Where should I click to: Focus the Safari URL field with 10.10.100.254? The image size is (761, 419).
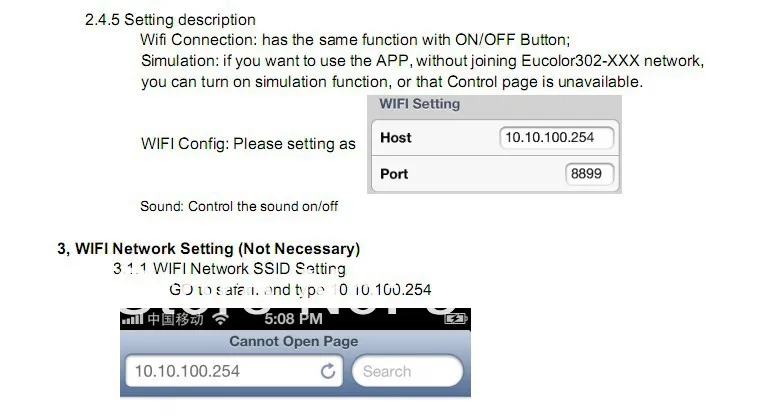[234, 371]
